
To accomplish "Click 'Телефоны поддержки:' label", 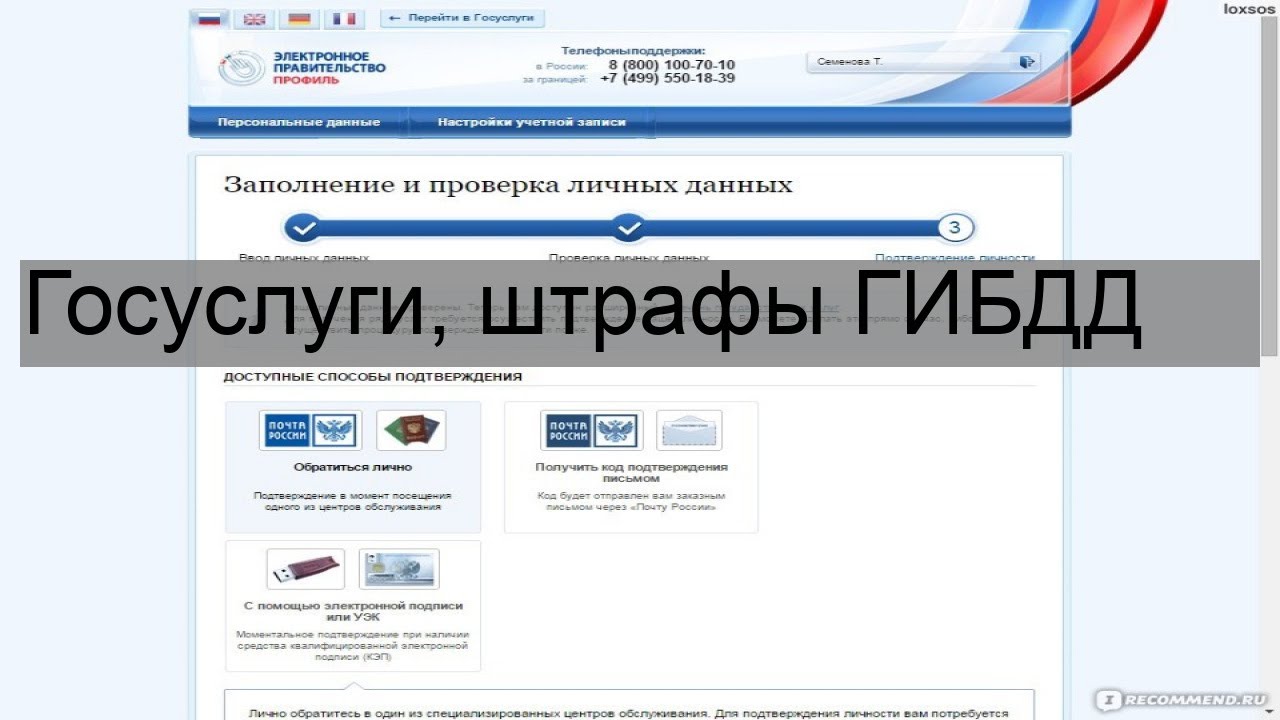I will coord(632,50).
